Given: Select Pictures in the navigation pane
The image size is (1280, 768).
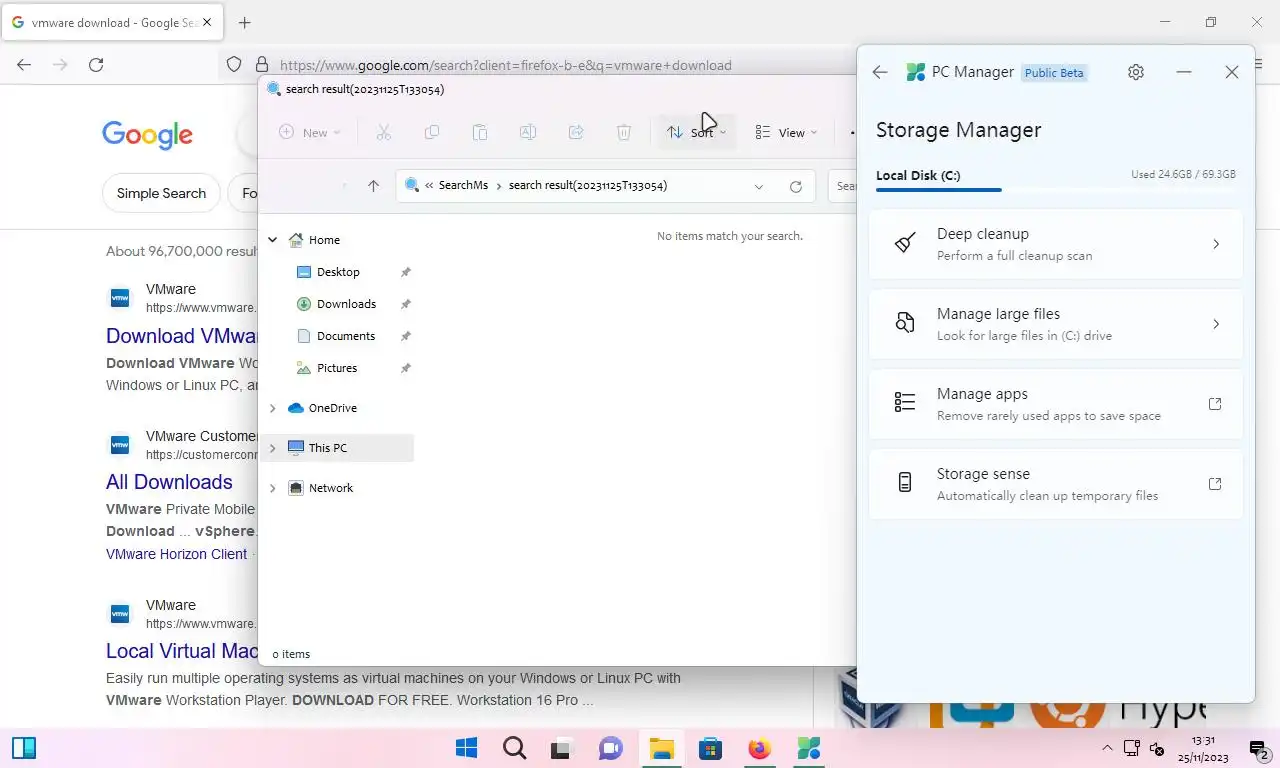Looking at the screenshot, I should point(337,368).
